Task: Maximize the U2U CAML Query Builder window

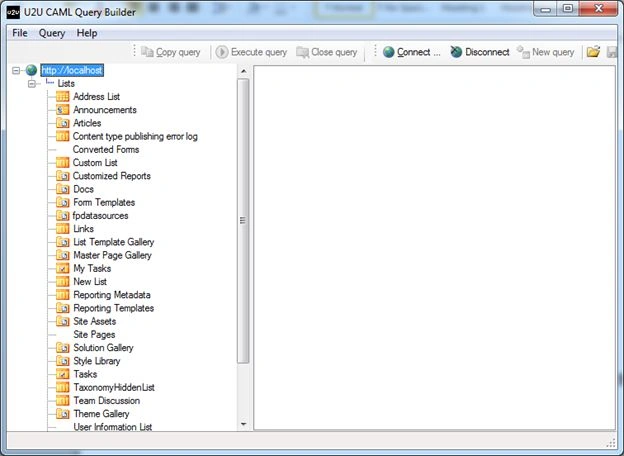Action: (x=568, y=9)
